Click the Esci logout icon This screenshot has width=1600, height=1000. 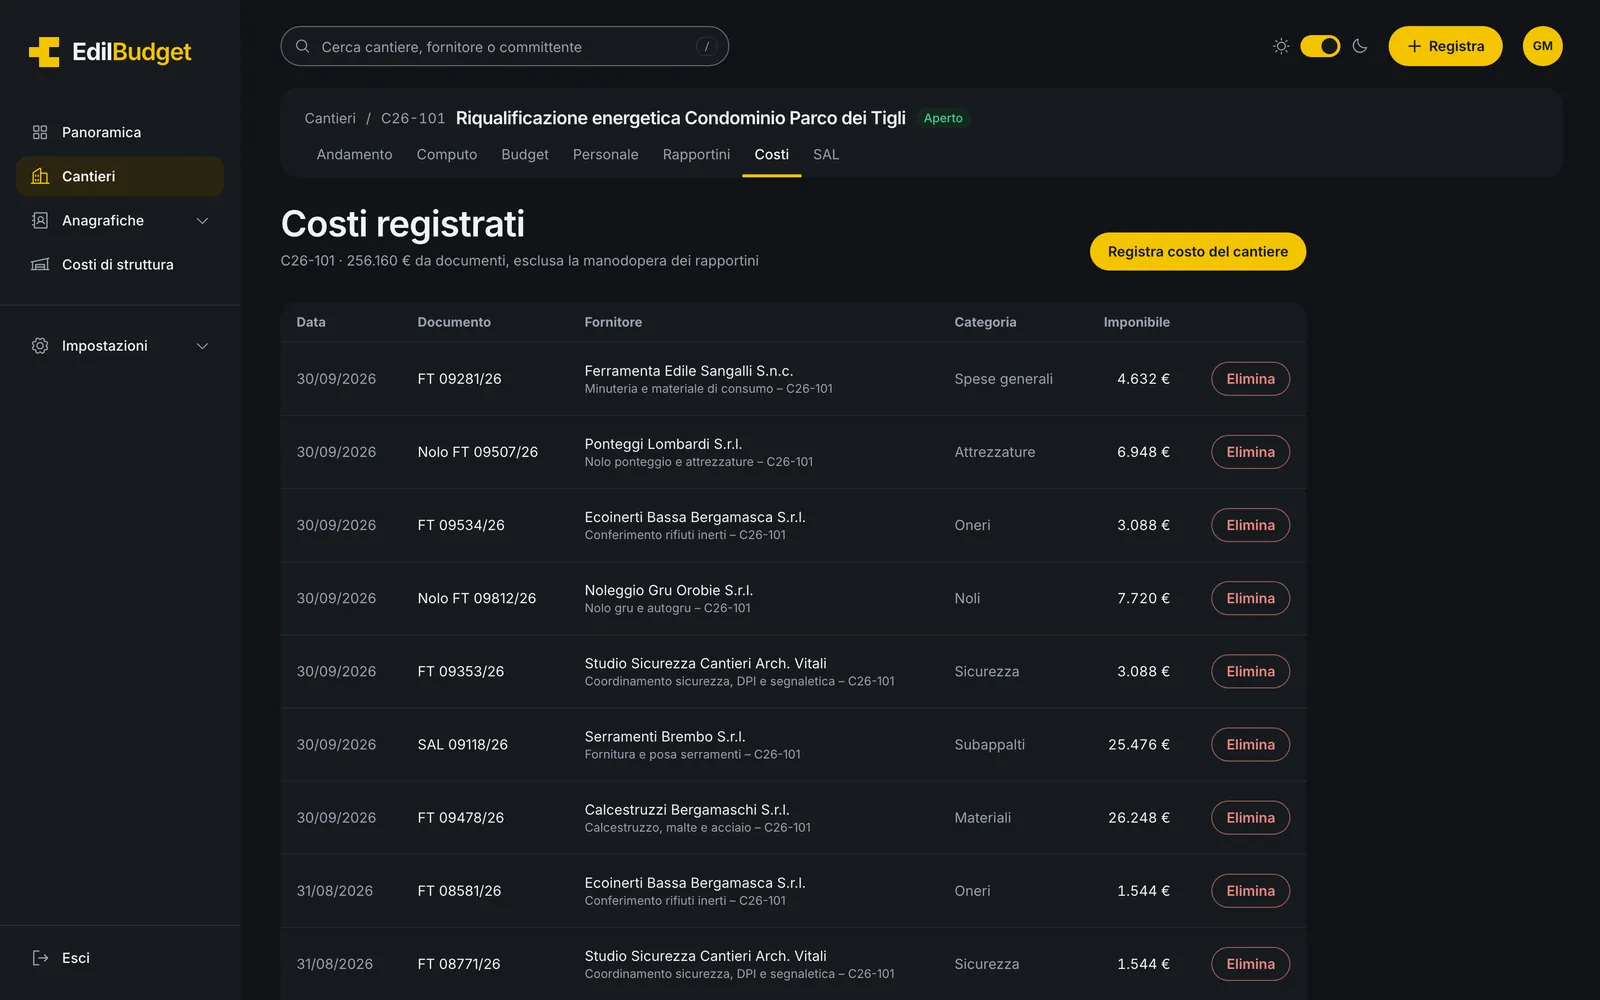click(40, 958)
